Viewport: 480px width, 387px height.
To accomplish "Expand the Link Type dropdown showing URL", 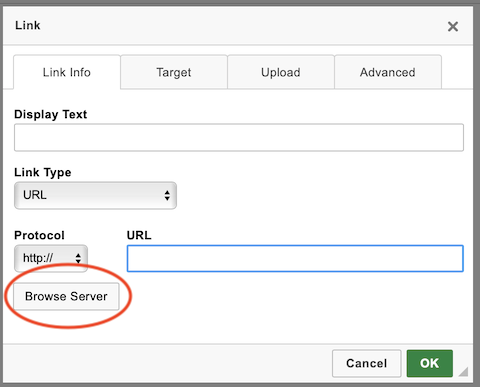I will click(x=95, y=195).
